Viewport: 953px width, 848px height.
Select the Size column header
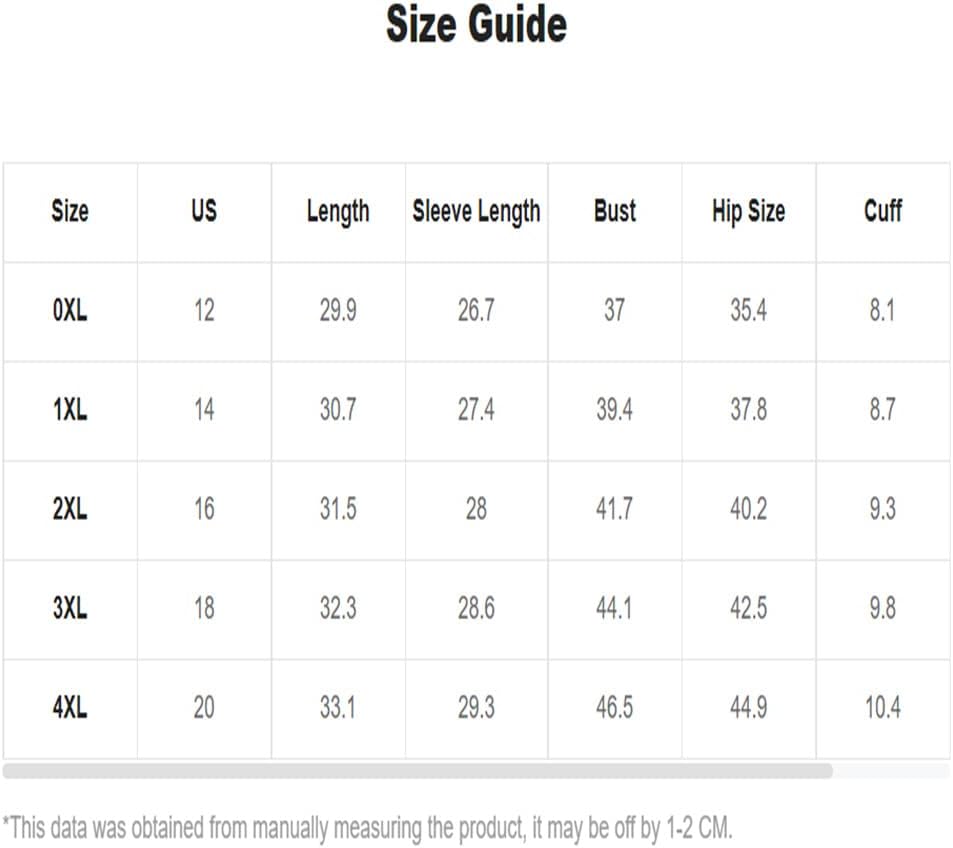(x=70, y=212)
